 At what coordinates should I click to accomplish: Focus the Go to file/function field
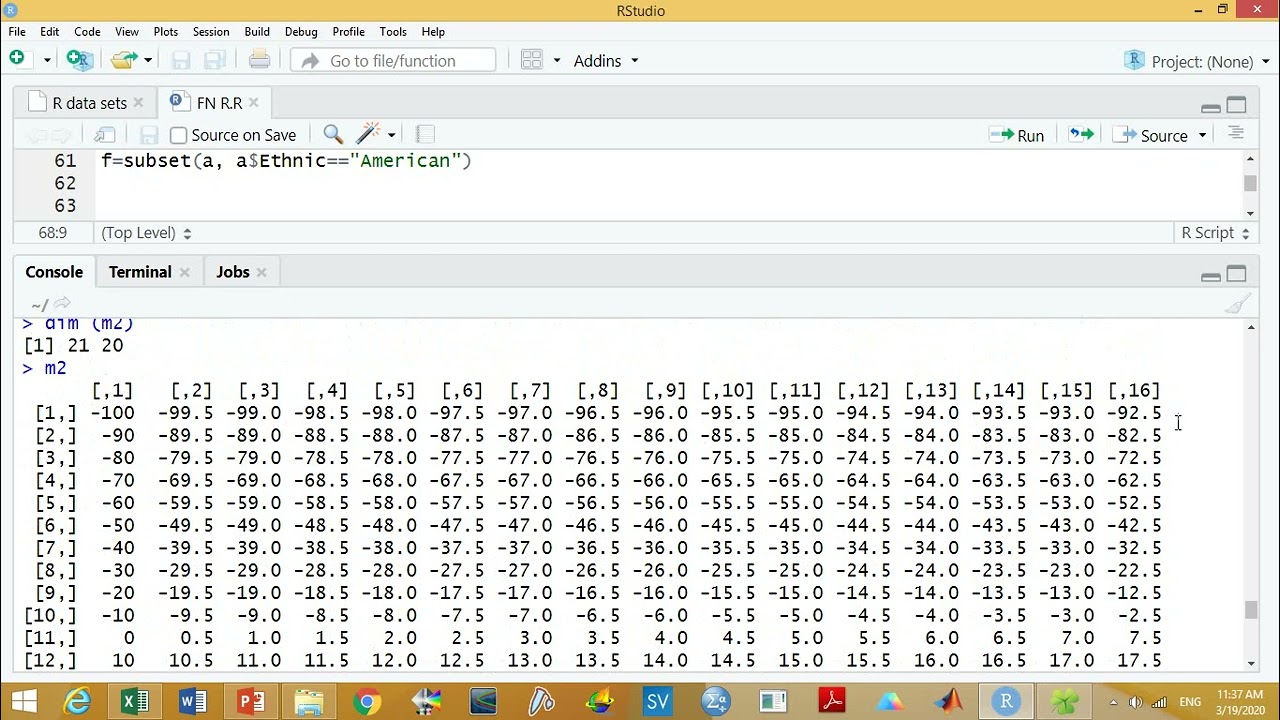pyautogui.click(x=393, y=61)
